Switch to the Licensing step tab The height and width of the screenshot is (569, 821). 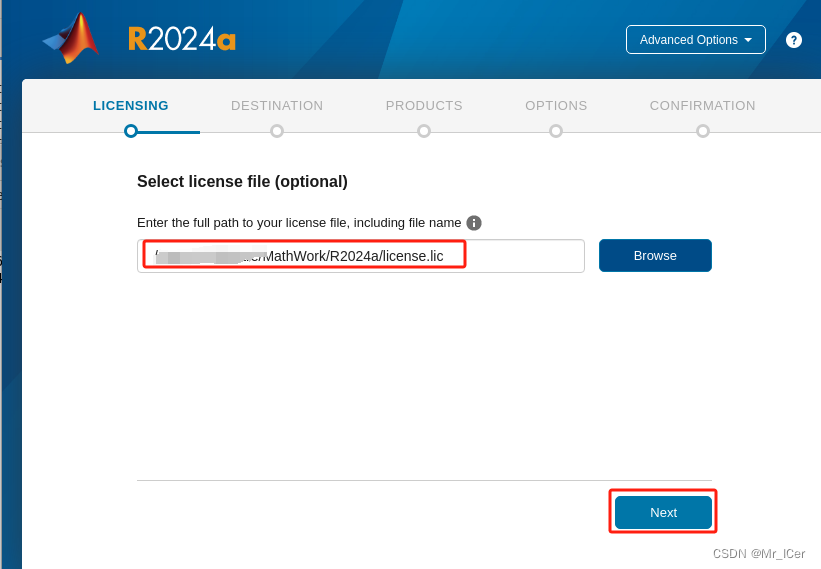[131, 106]
